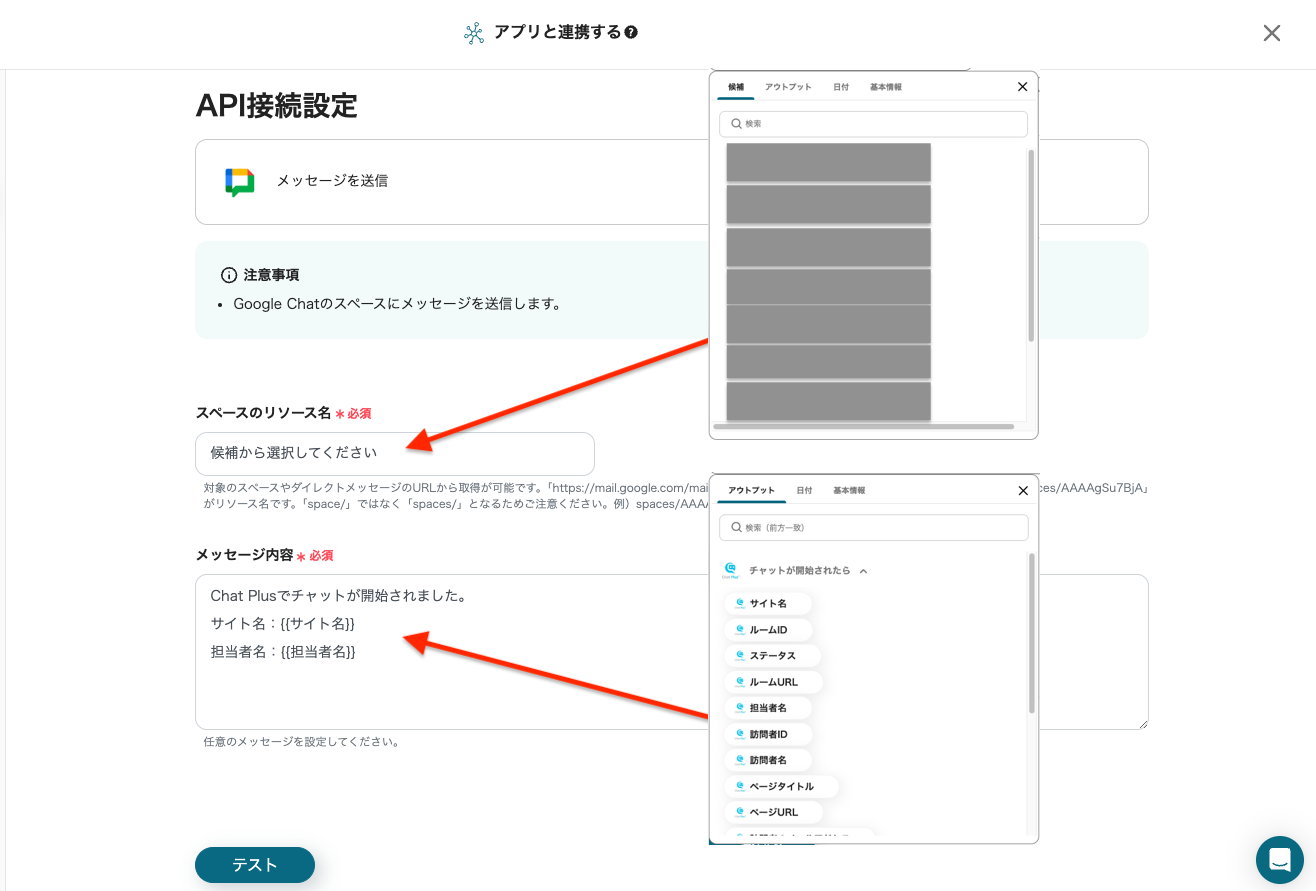Image resolution: width=1316 pixels, height=891 pixels.
Task: Focus the 検索(前方一致) search field
Action: pyautogui.click(x=874, y=527)
